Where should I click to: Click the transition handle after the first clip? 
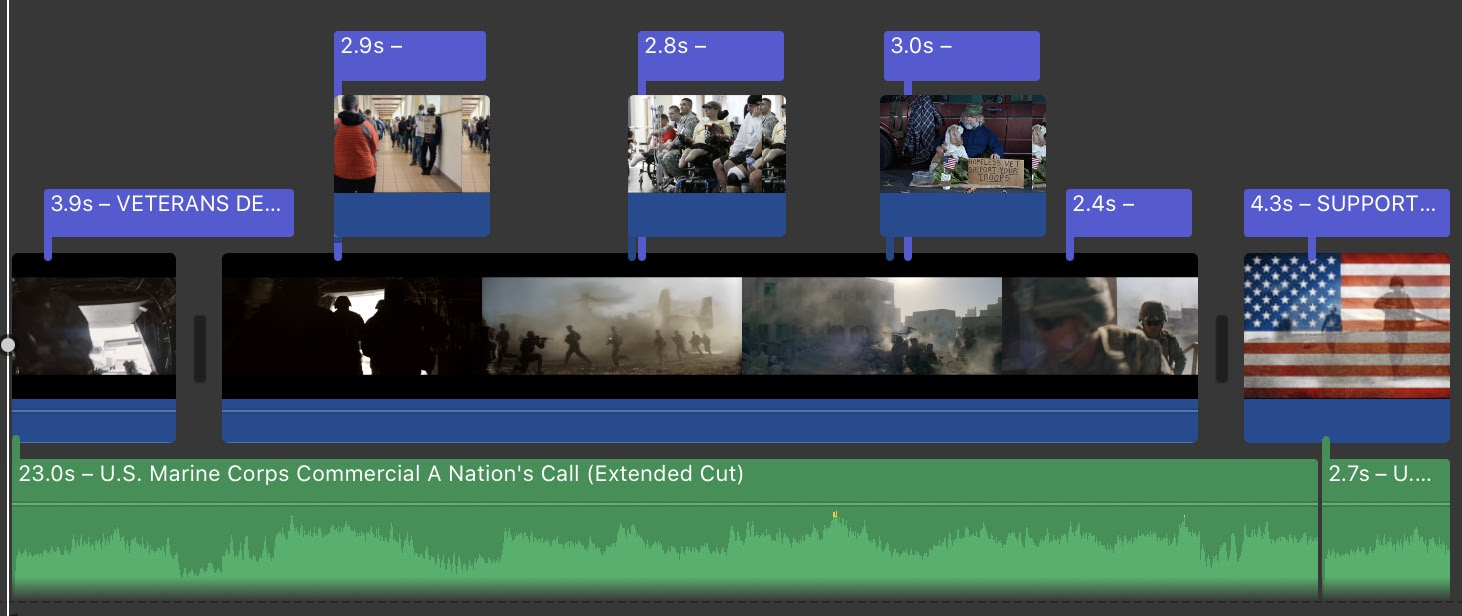(199, 348)
